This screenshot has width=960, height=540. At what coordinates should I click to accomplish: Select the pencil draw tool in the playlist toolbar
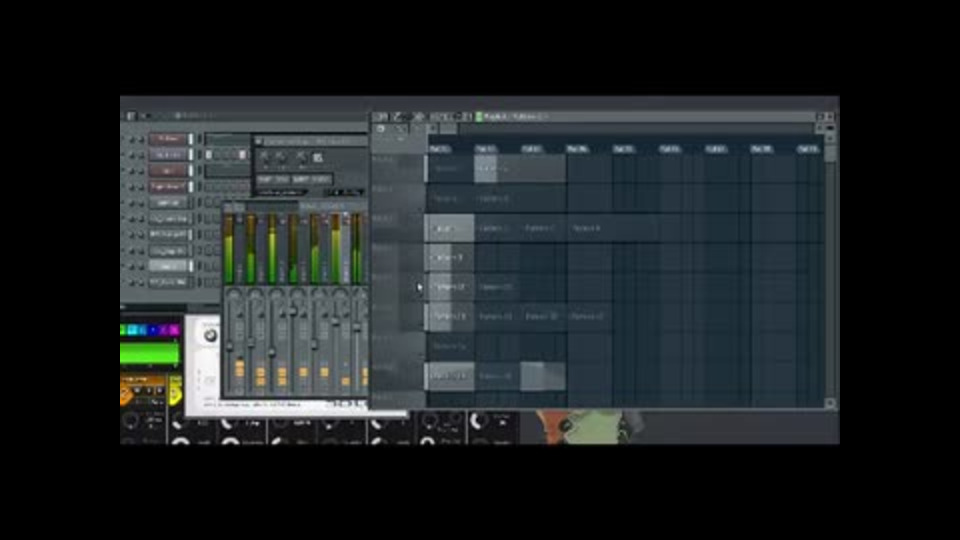tap(397, 116)
